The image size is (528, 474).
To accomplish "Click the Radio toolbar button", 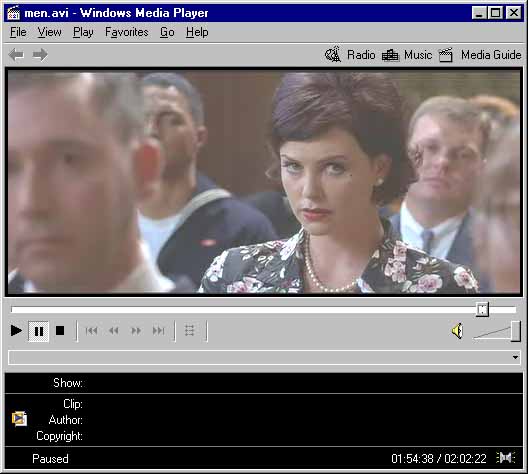I will click(350, 55).
